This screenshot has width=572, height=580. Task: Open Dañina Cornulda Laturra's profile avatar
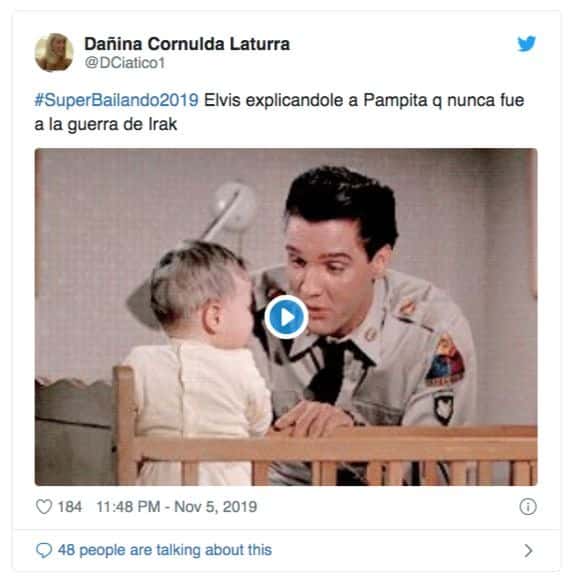54,52
